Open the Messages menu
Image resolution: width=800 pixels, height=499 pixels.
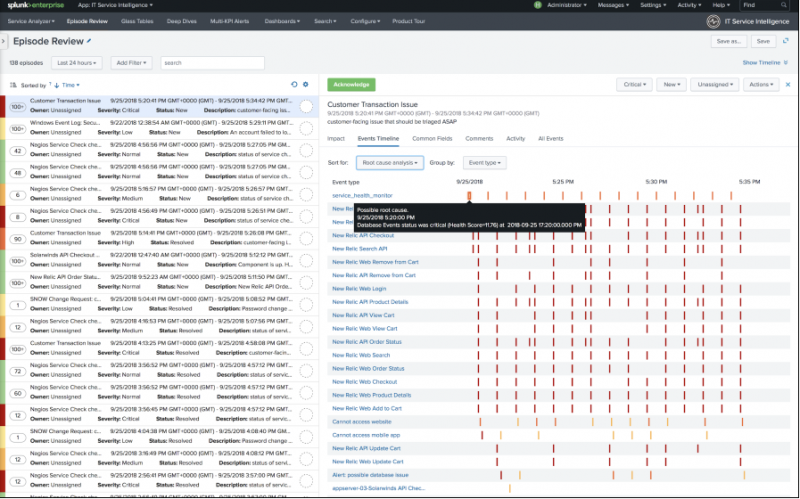pyautogui.click(x=613, y=5)
